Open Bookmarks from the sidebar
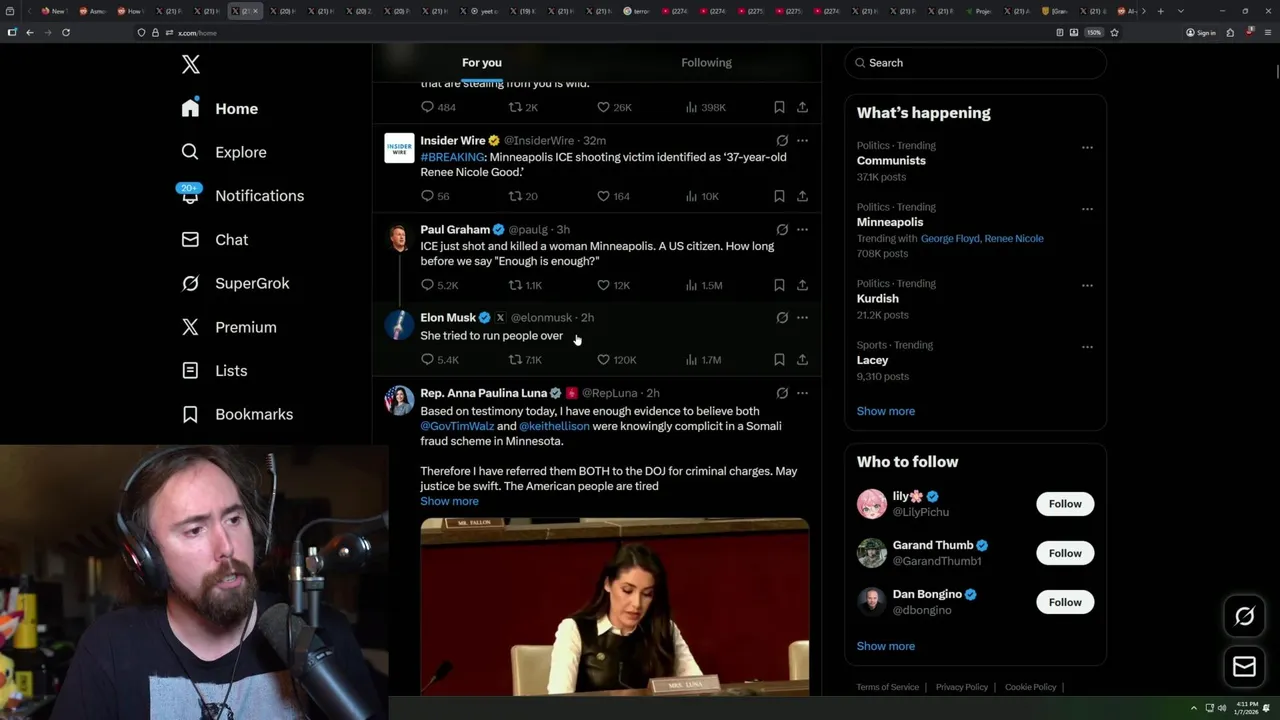 pos(237,414)
